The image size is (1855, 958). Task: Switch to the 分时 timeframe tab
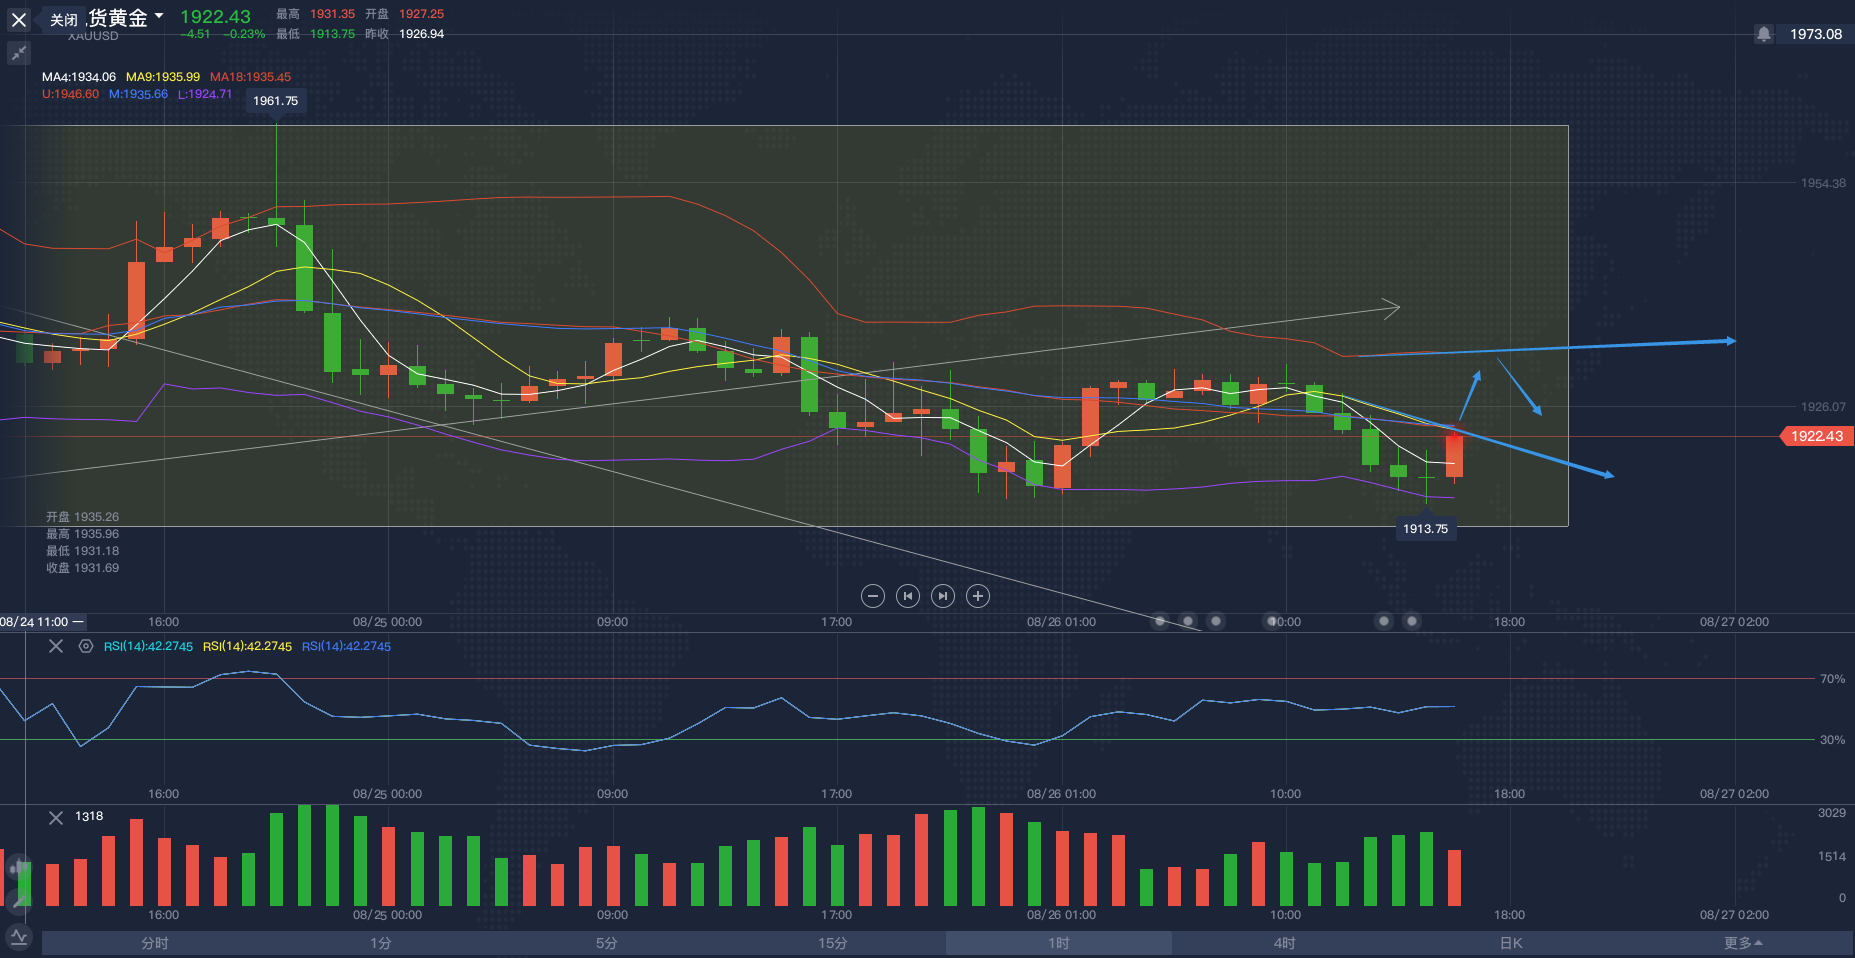pos(155,943)
